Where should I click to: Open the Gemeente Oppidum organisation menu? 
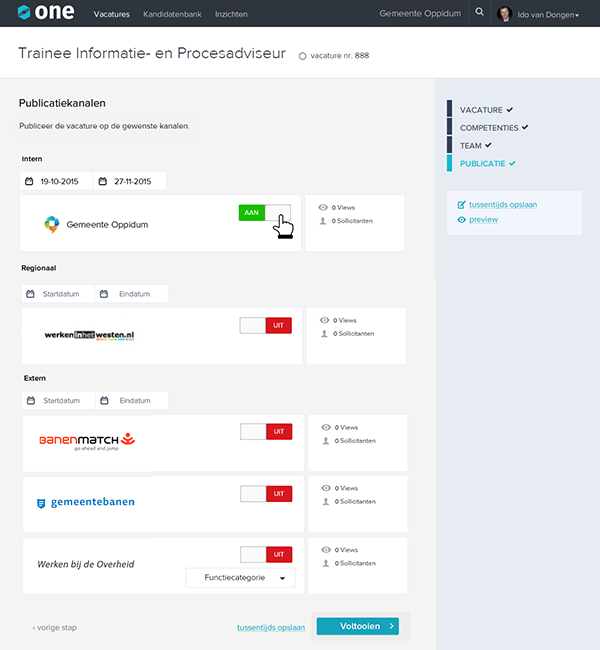click(x=420, y=14)
